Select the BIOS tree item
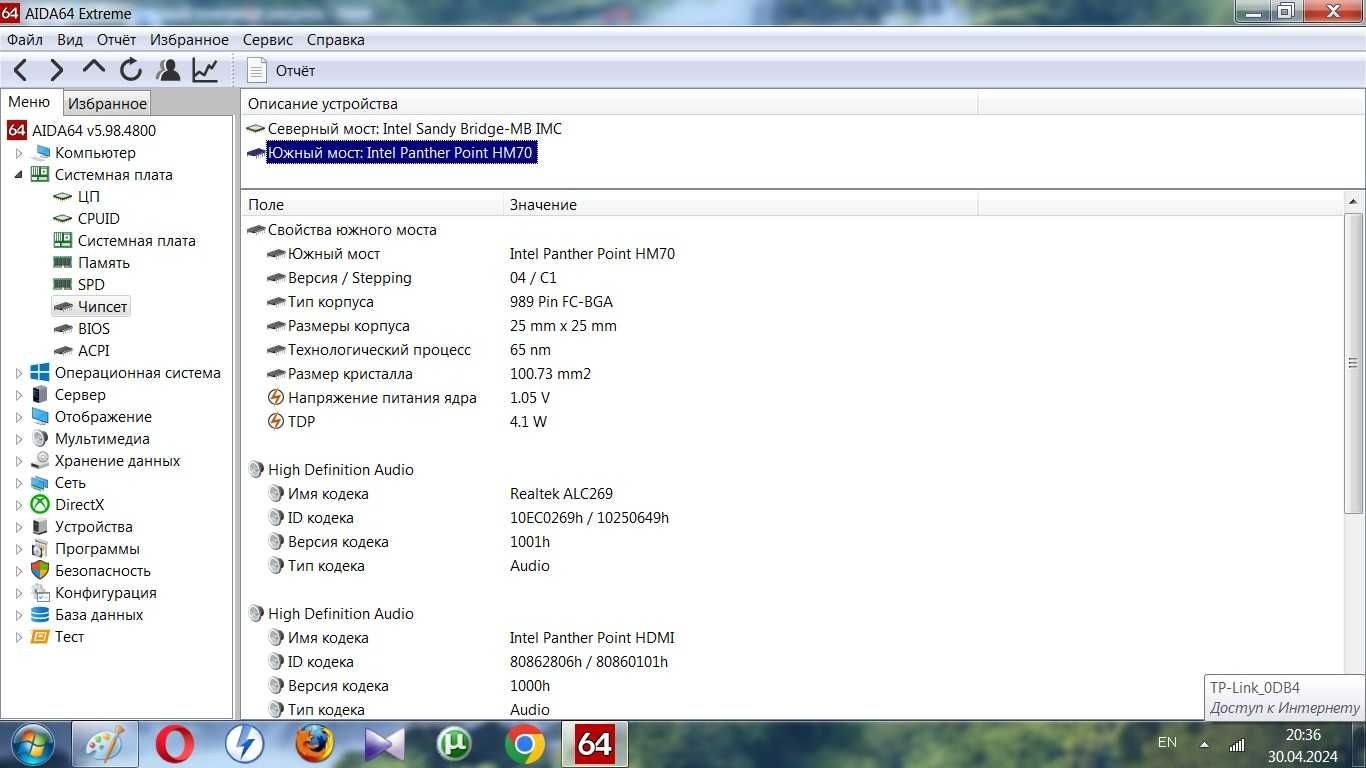The width and height of the screenshot is (1366, 768). [x=94, y=329]
